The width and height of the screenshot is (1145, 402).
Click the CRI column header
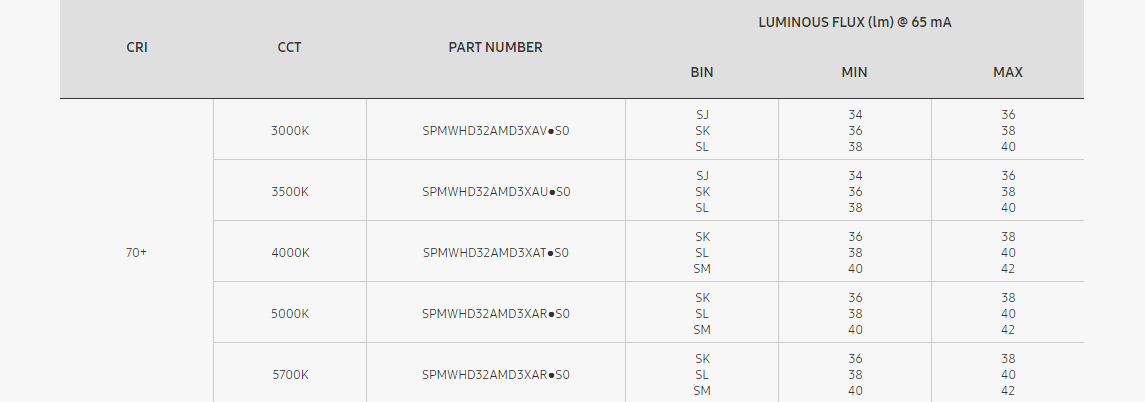click(x=137, y=47)
